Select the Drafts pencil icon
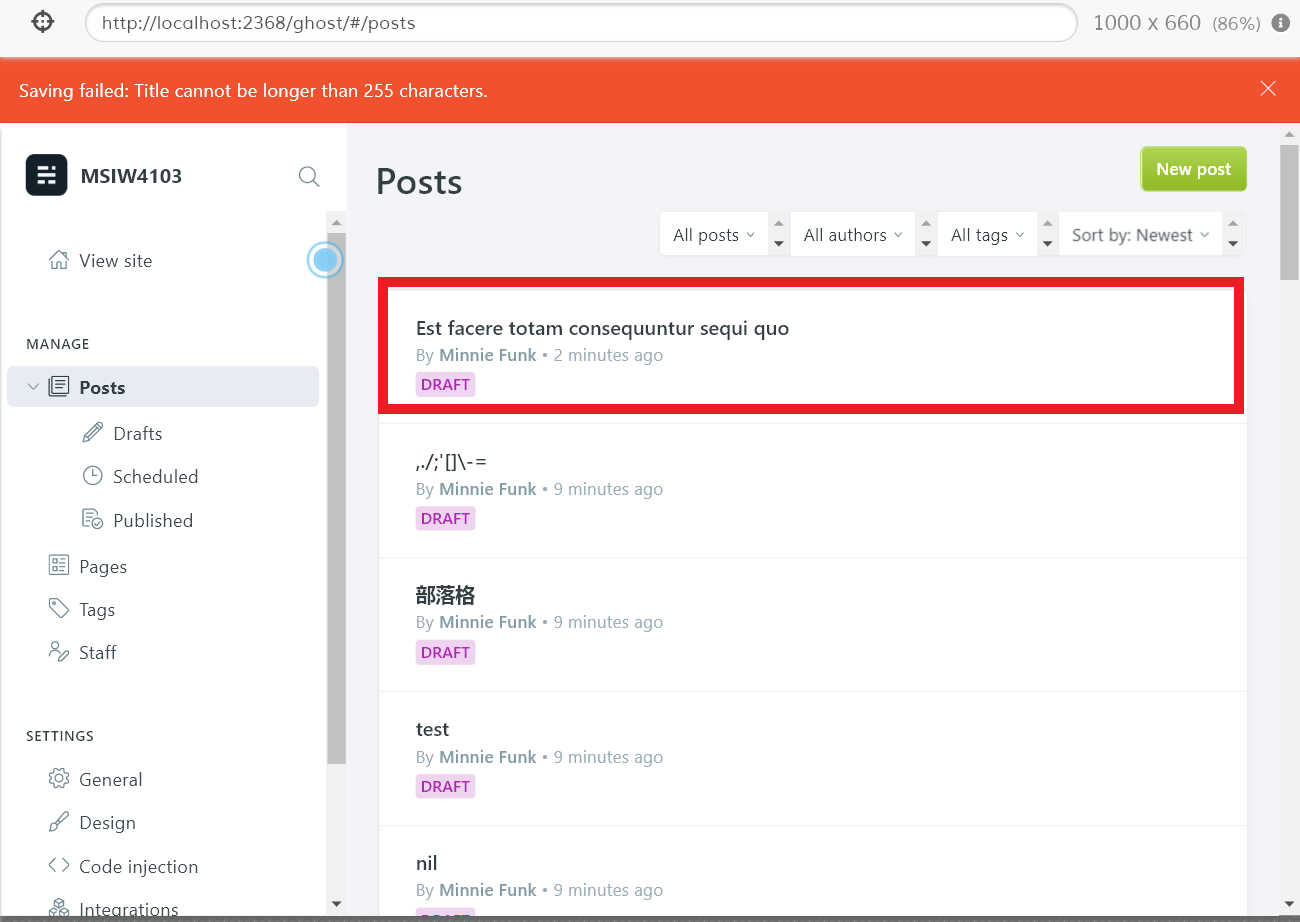 coord(93,432)
